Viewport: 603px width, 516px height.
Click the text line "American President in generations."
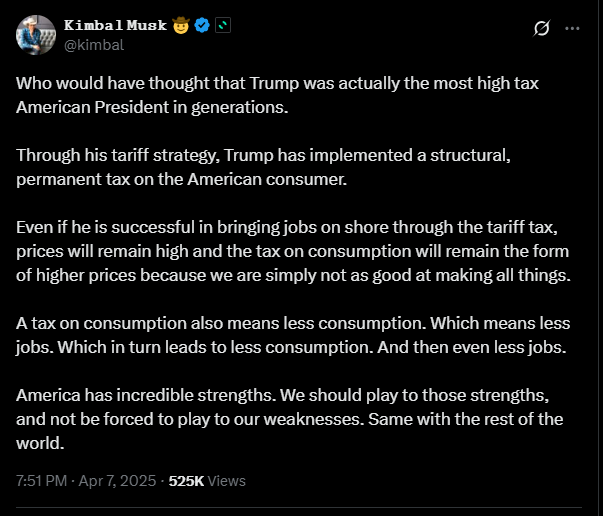click(x=152, y=107)
